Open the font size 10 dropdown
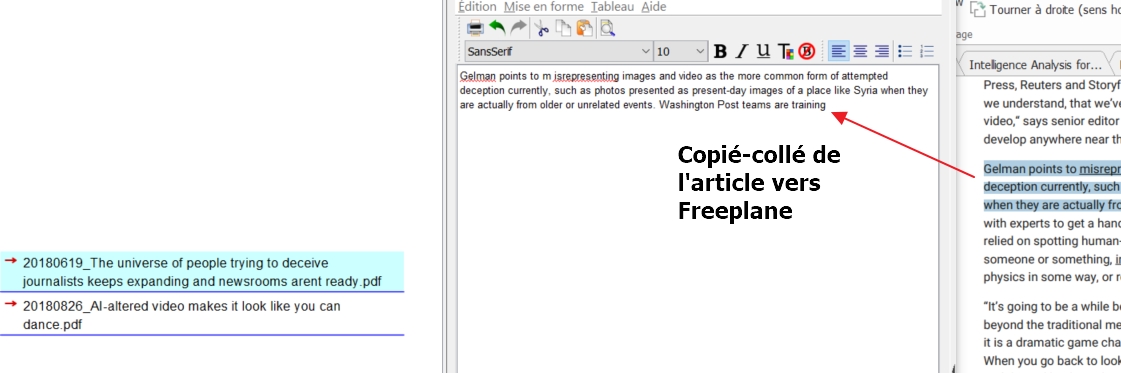Image resolution: width=1121 pixels, height=373 pixels. (681, 51)
